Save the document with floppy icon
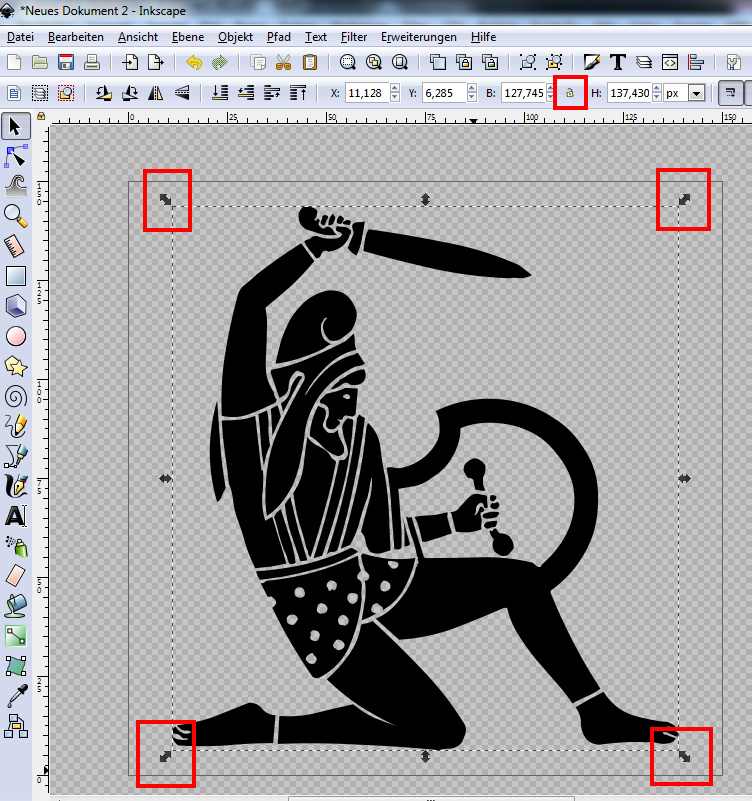This screenshot has height=801, width=752. pos(66,62)
